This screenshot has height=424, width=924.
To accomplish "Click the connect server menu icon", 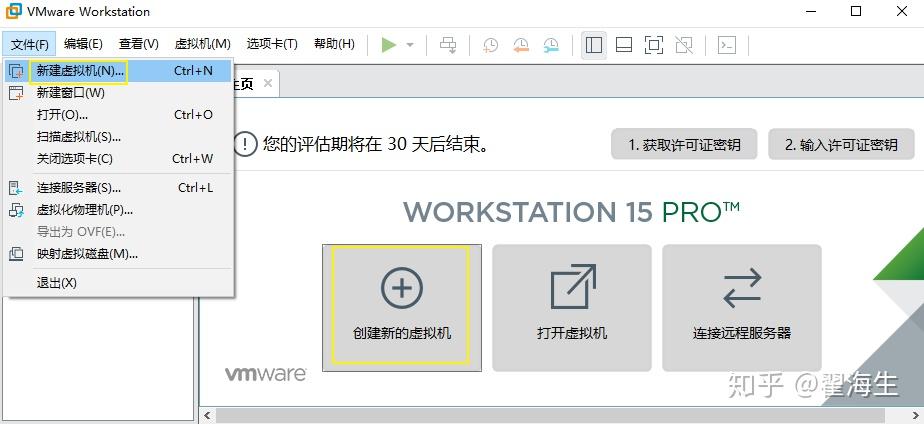I will coord(16,188).
